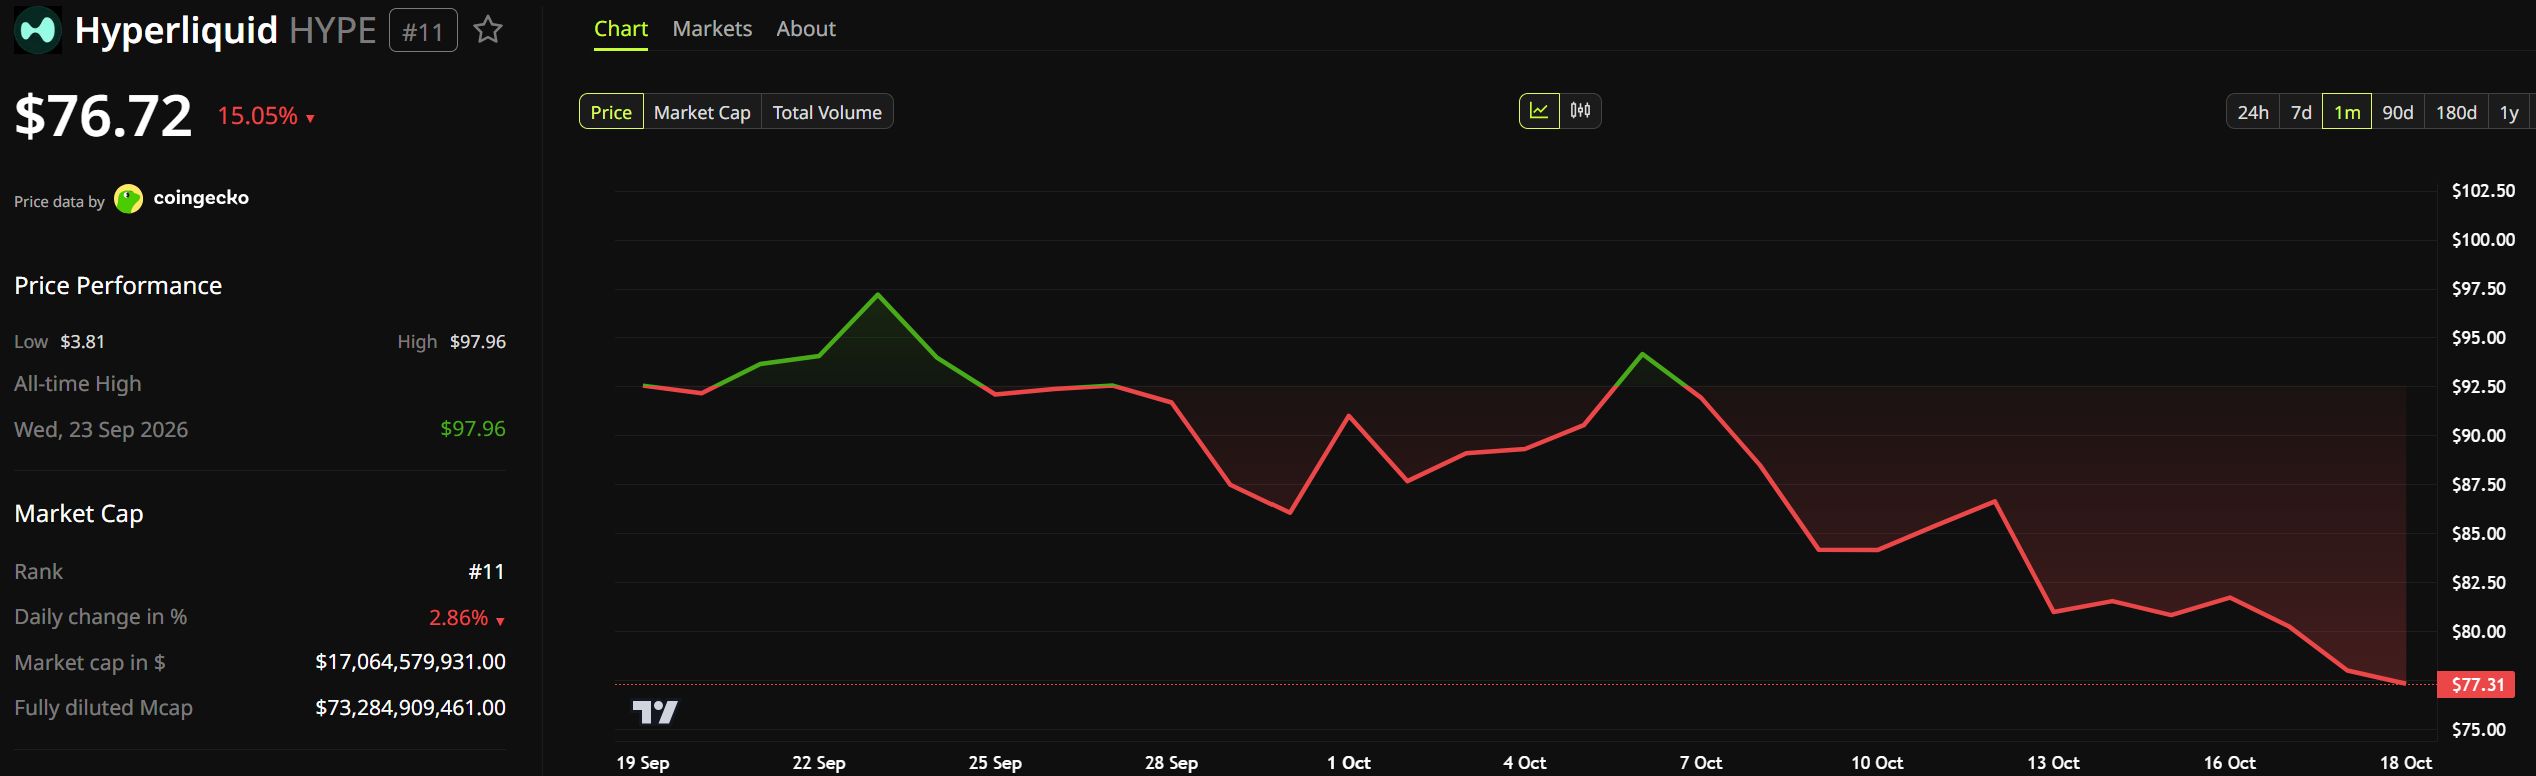Click the CoinGecko logo icon
This screenshot has width=2536, height=776.
(x=129, y=199)
